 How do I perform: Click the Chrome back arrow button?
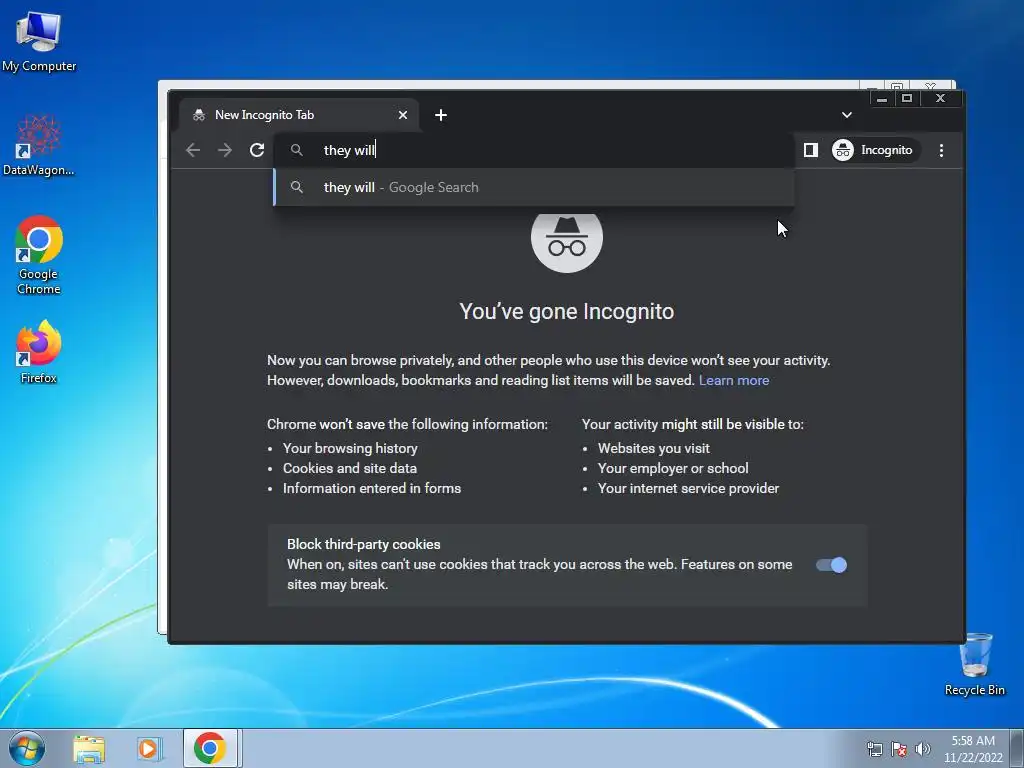[193, 150]
